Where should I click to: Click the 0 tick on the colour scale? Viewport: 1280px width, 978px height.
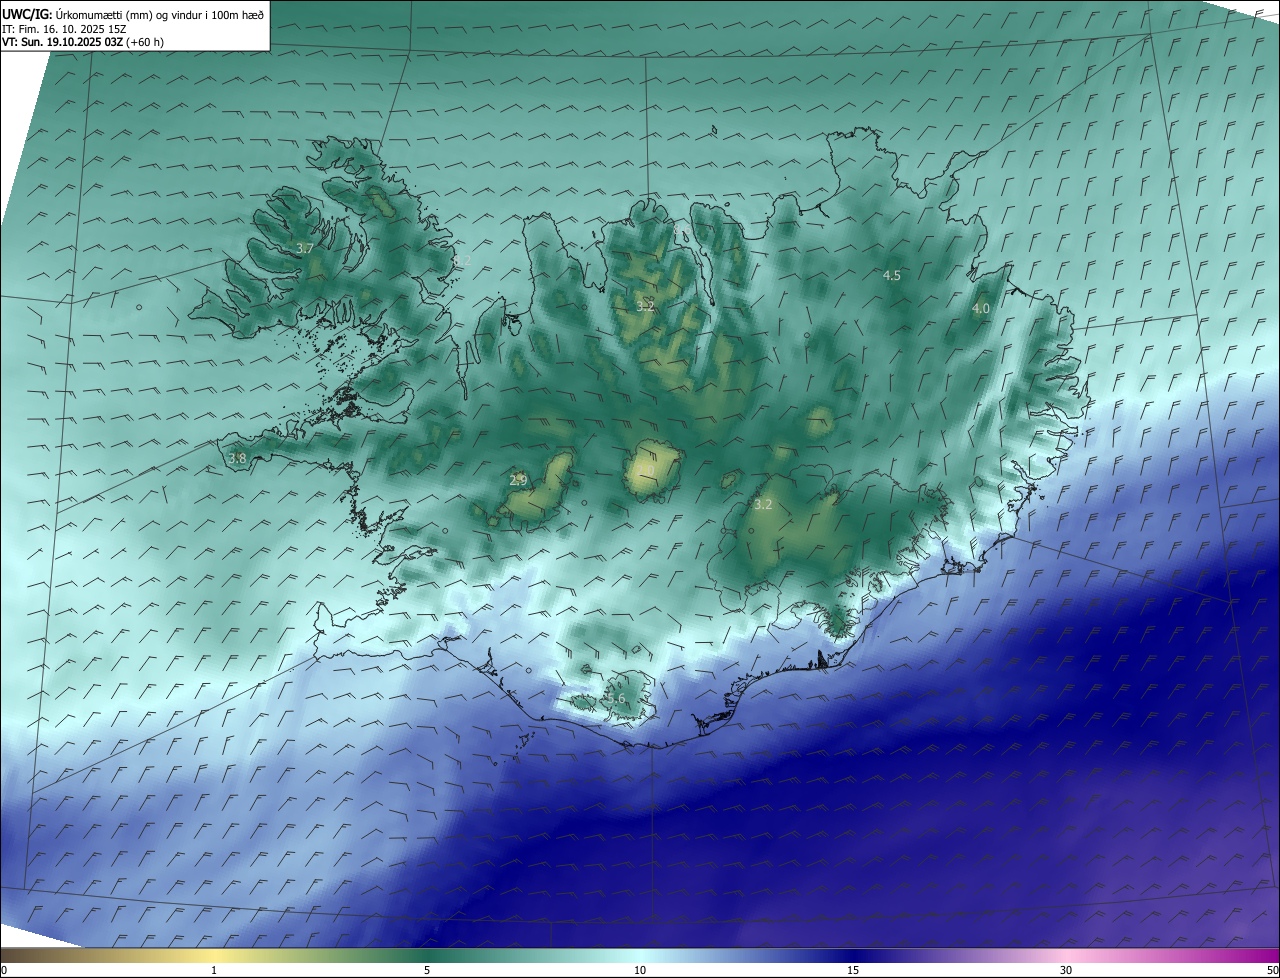tap(4, 970)
